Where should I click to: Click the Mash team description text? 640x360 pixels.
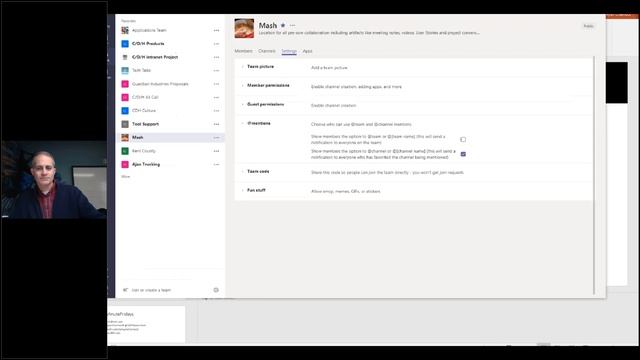click(369, 33)
